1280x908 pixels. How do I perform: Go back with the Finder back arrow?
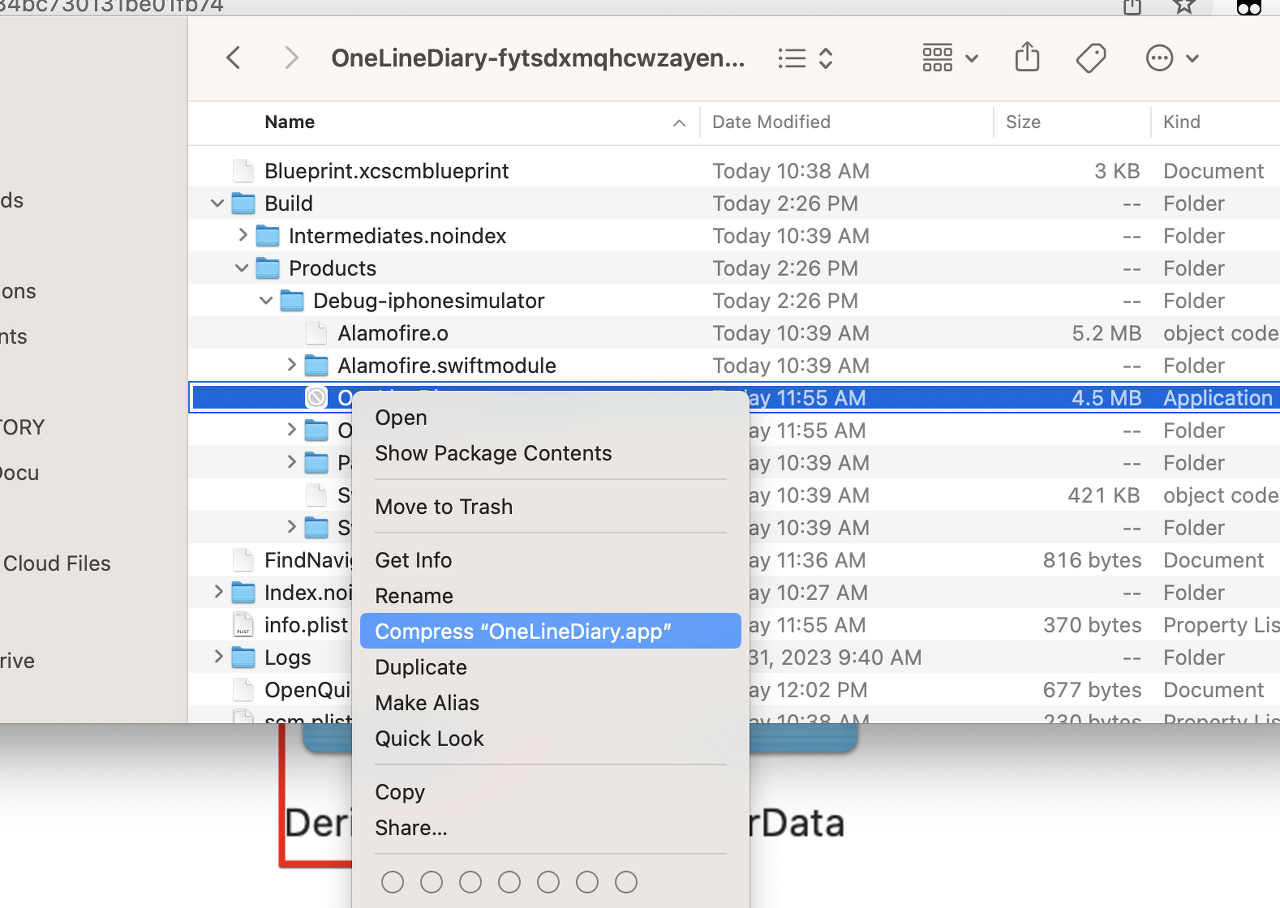pos(233,58)
